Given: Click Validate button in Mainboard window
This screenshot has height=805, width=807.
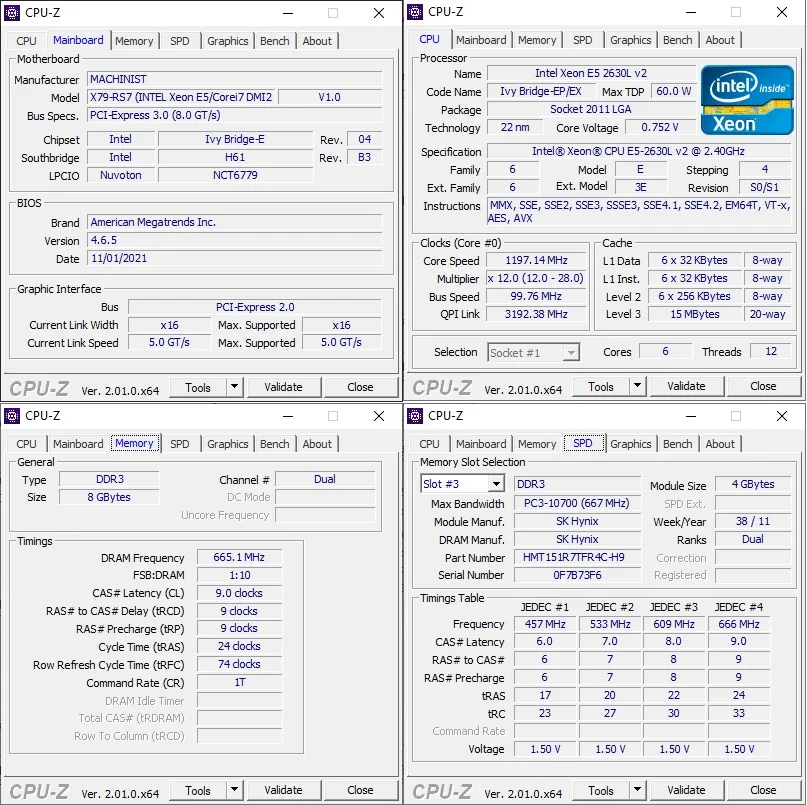Looking at the screenshot, I should 284,387.
